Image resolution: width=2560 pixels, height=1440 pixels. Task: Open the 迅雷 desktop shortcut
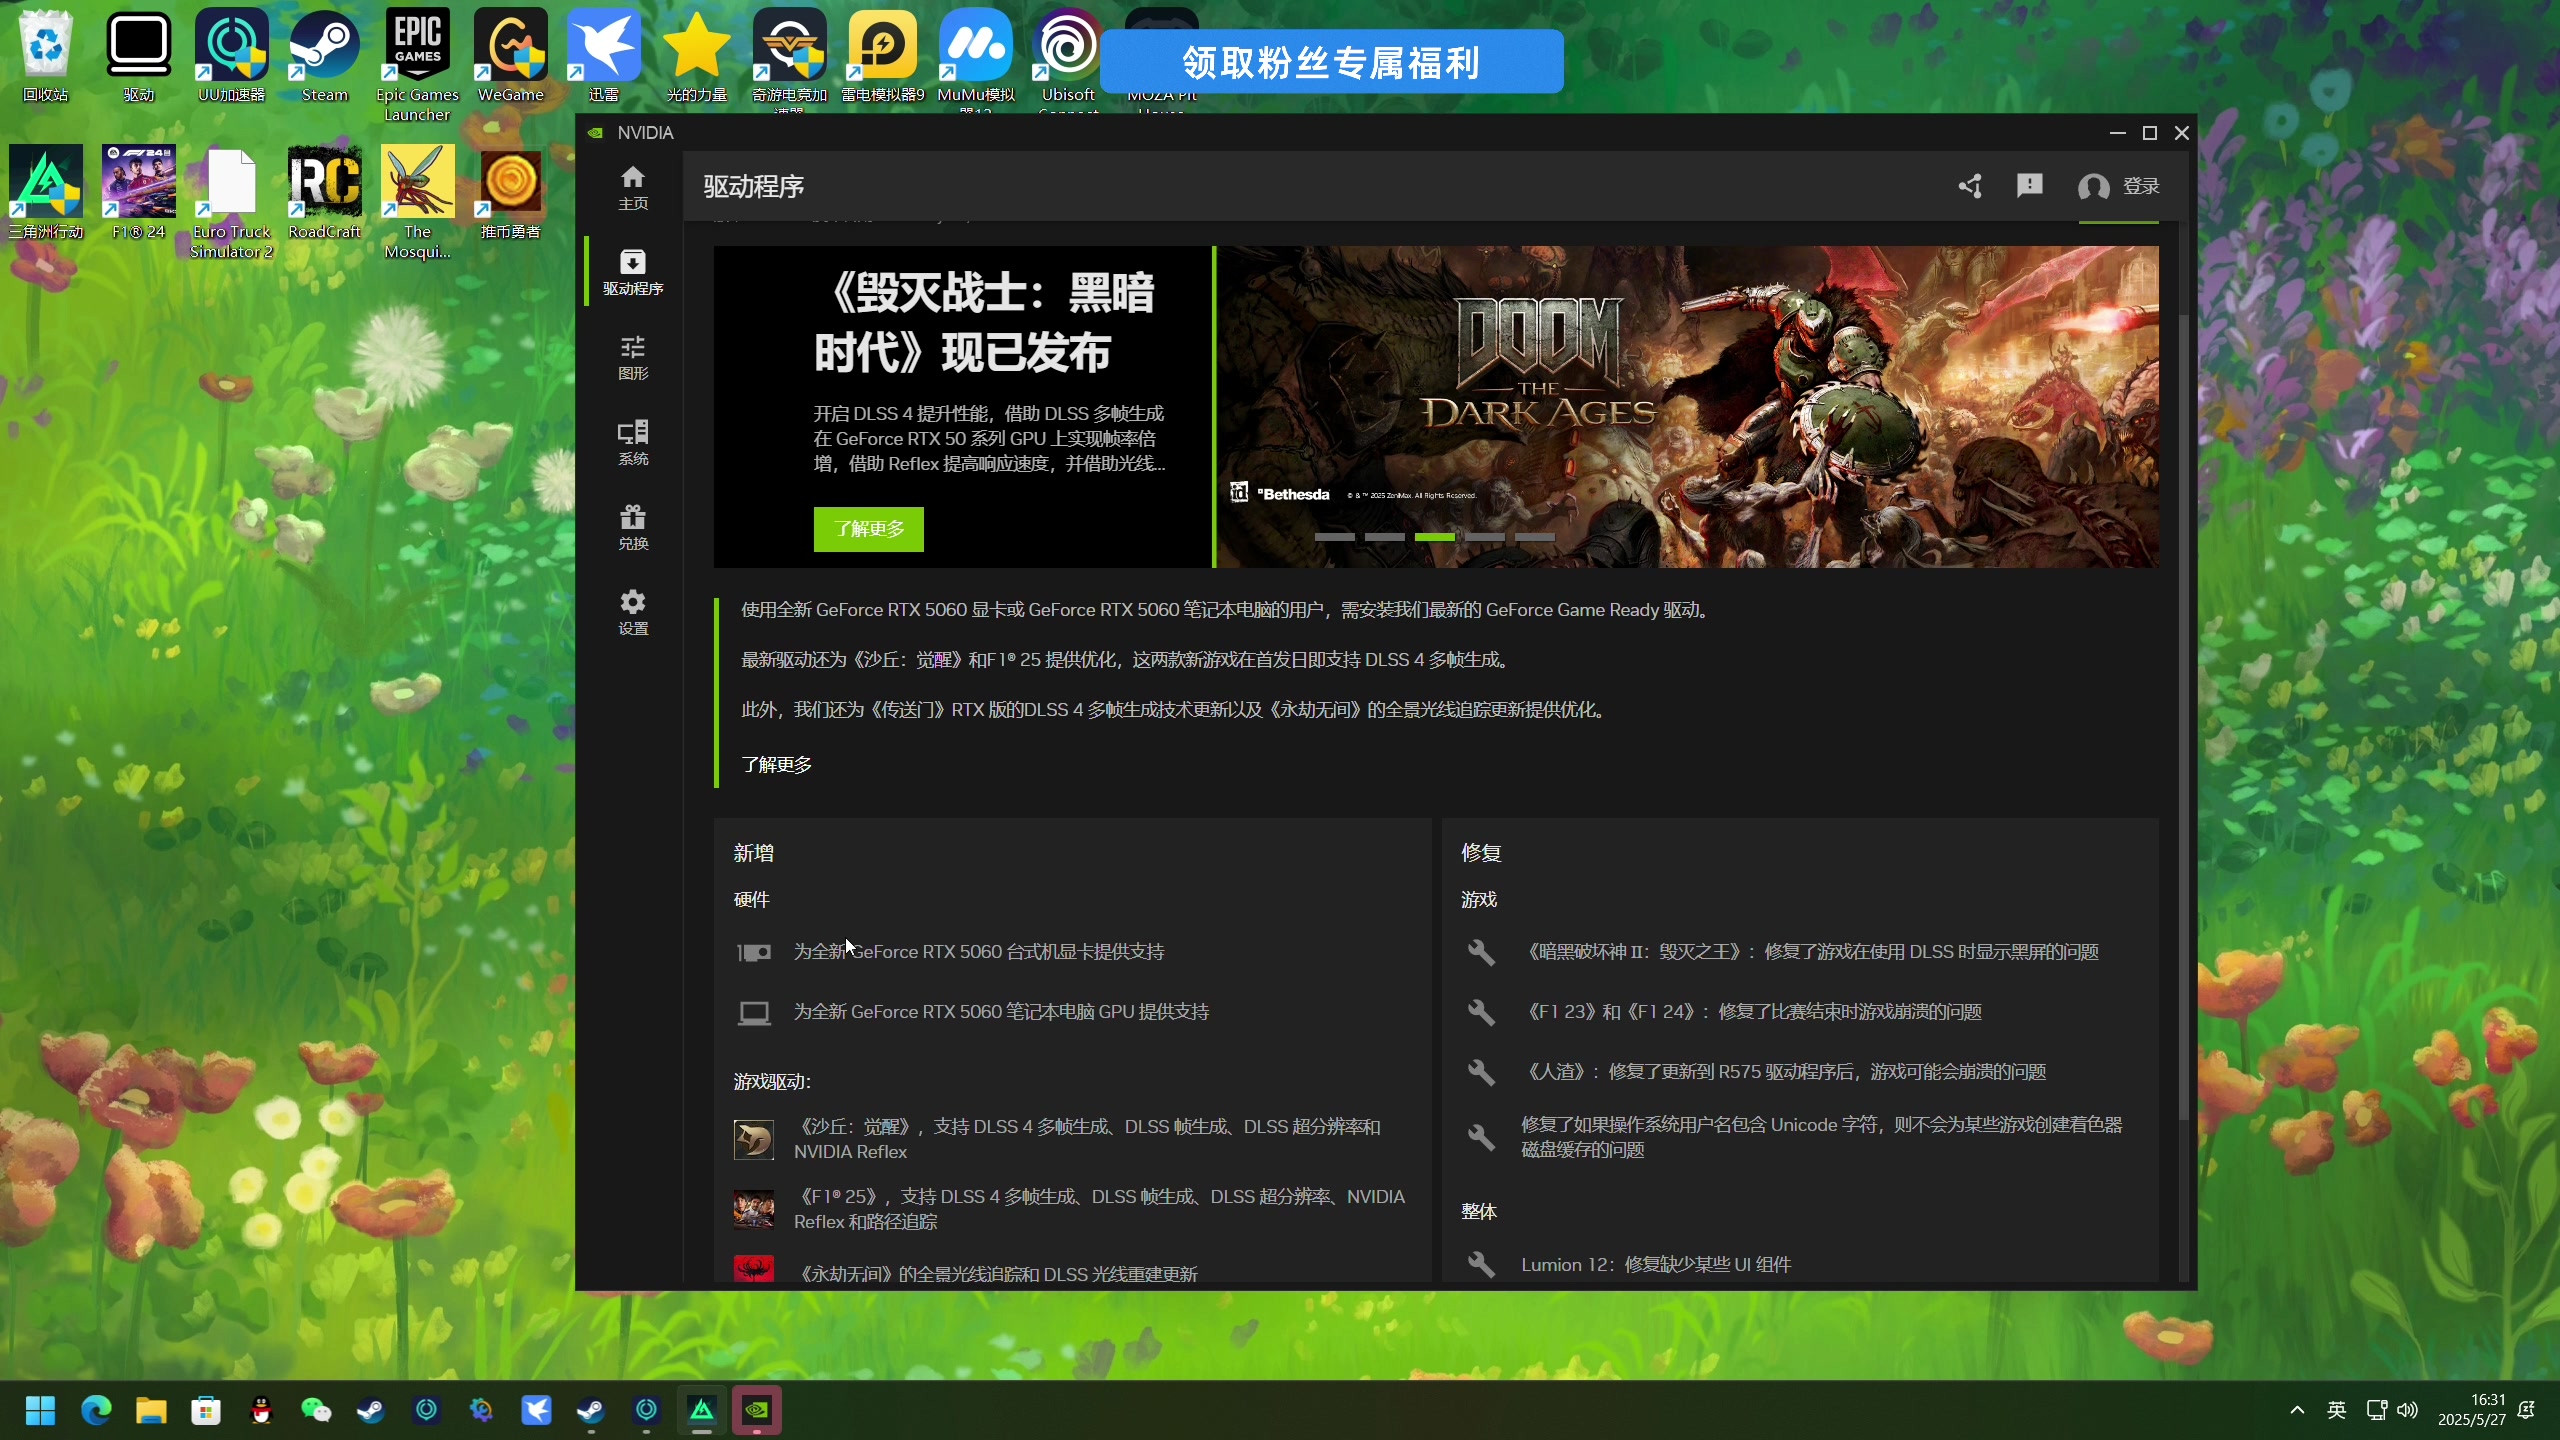(x=604, y=56)
